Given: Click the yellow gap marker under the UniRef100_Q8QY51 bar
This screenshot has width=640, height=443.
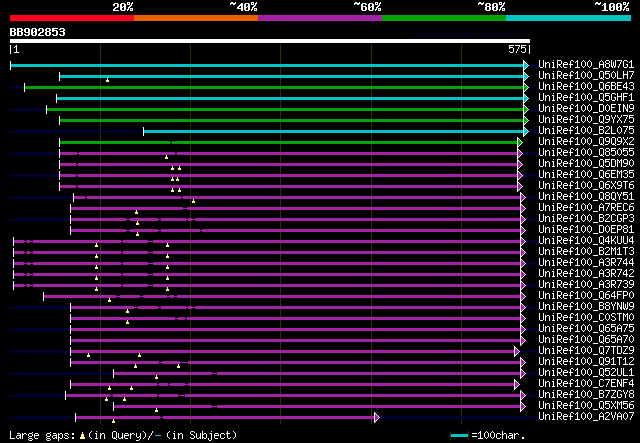Looking at the screenshot, I should tap(193, 201).
